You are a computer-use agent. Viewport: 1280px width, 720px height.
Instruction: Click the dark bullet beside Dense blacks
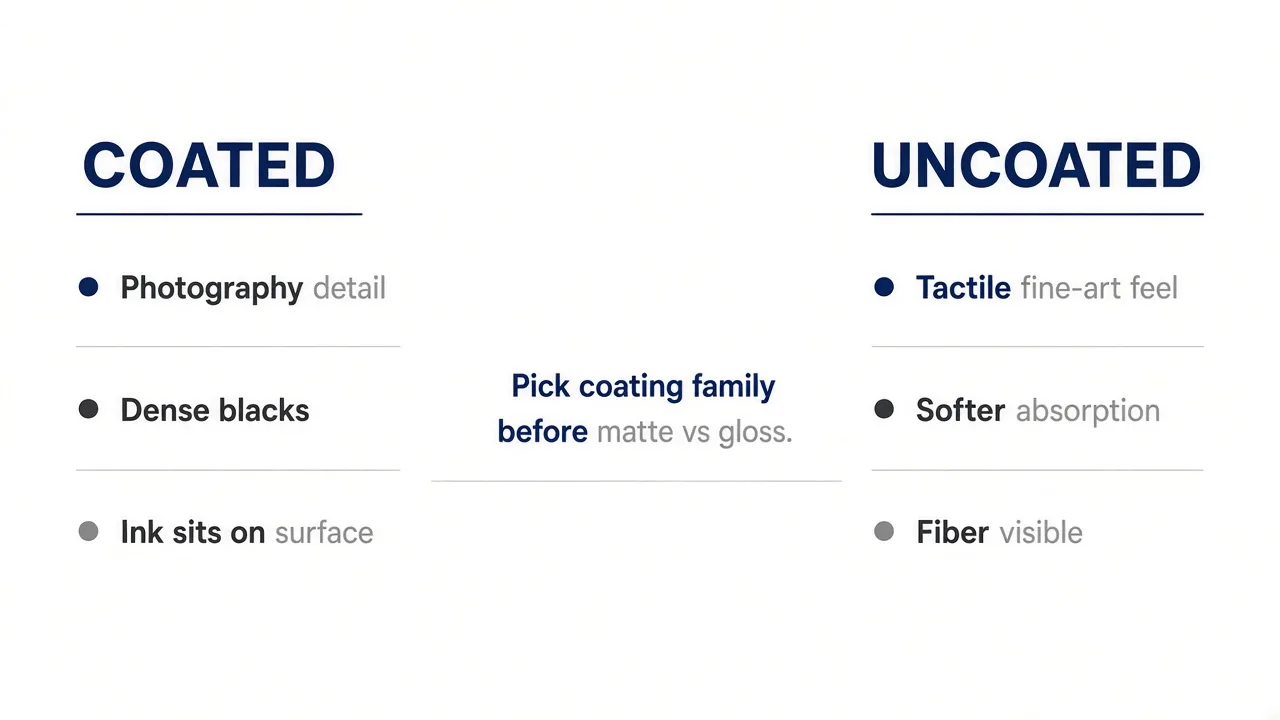pyautogui.click(x=88, y=409)
